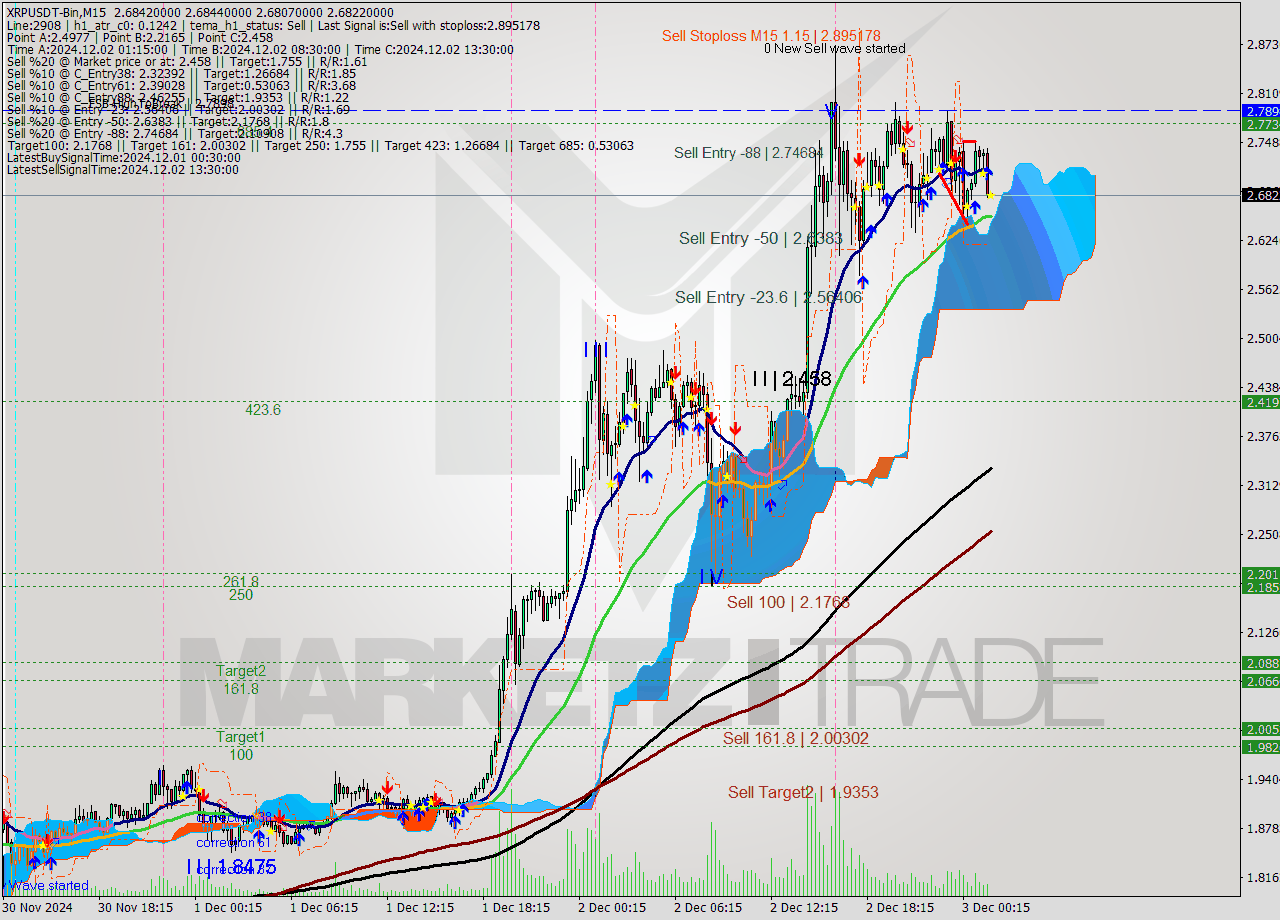
Task: Select the '3 Dec 00:15' time axis label
Action: click(x=995, y=908)
